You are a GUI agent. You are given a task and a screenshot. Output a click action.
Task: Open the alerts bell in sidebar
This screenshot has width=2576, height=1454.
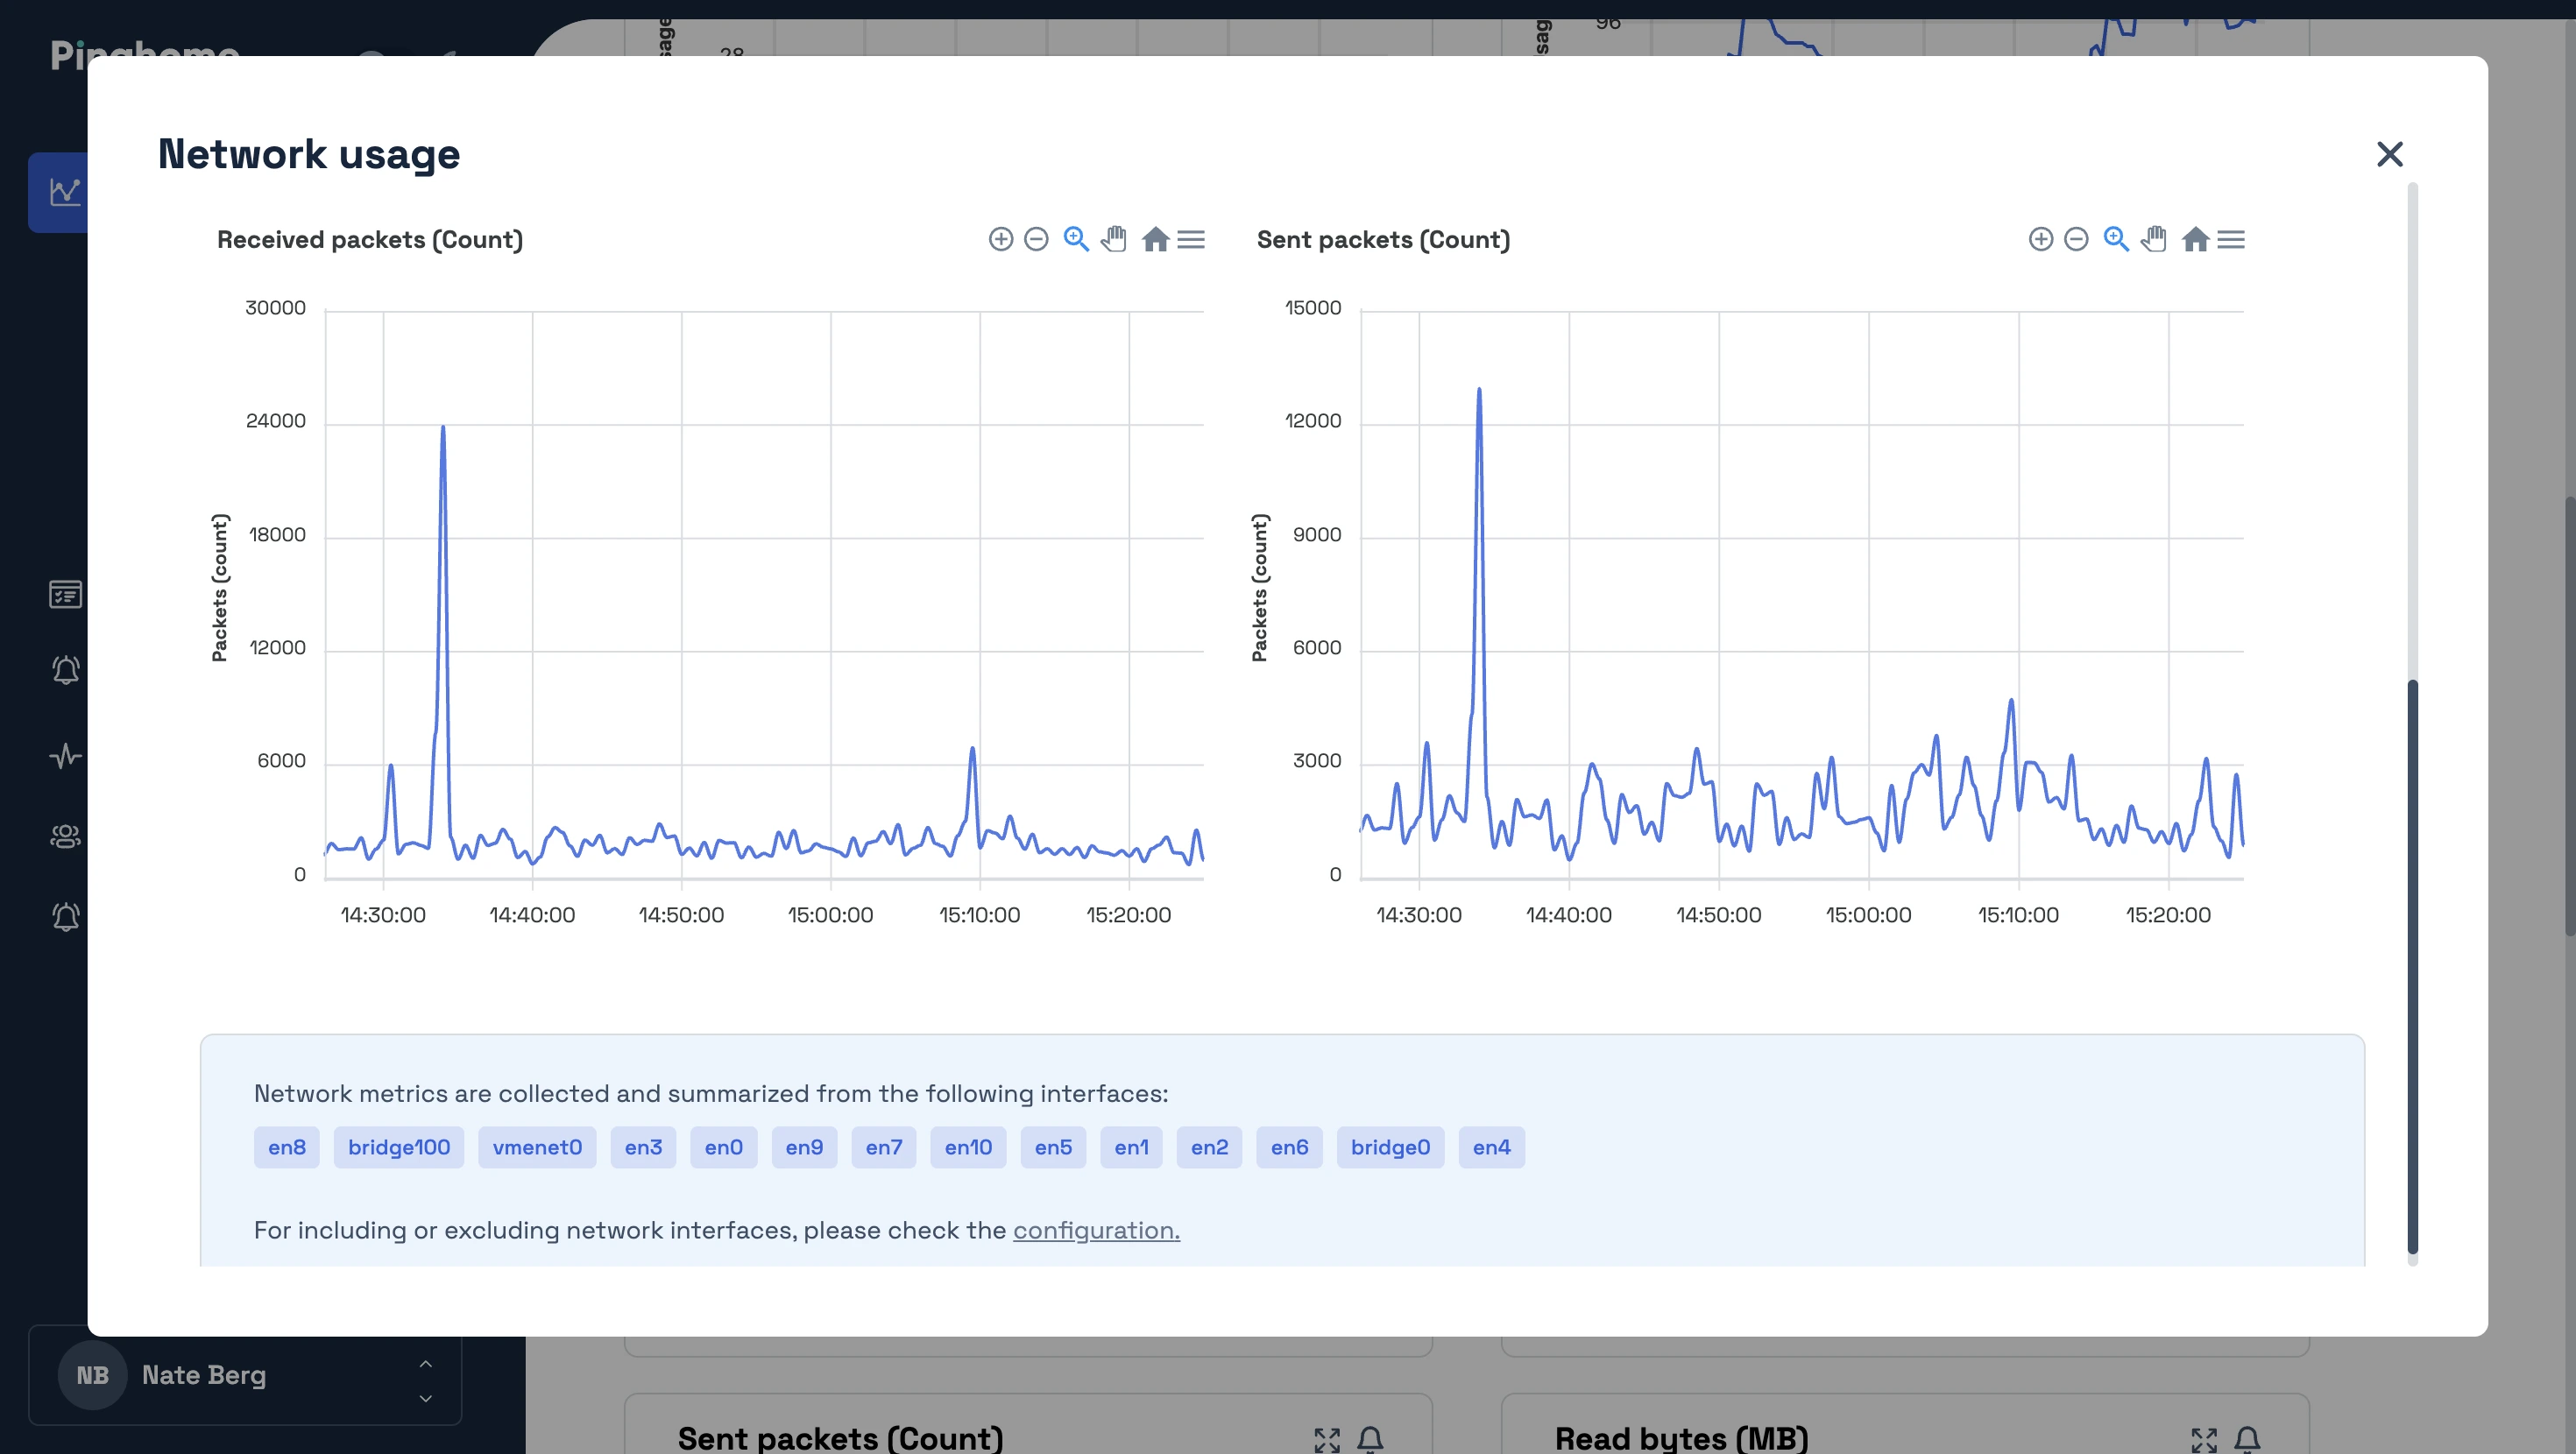66,670
